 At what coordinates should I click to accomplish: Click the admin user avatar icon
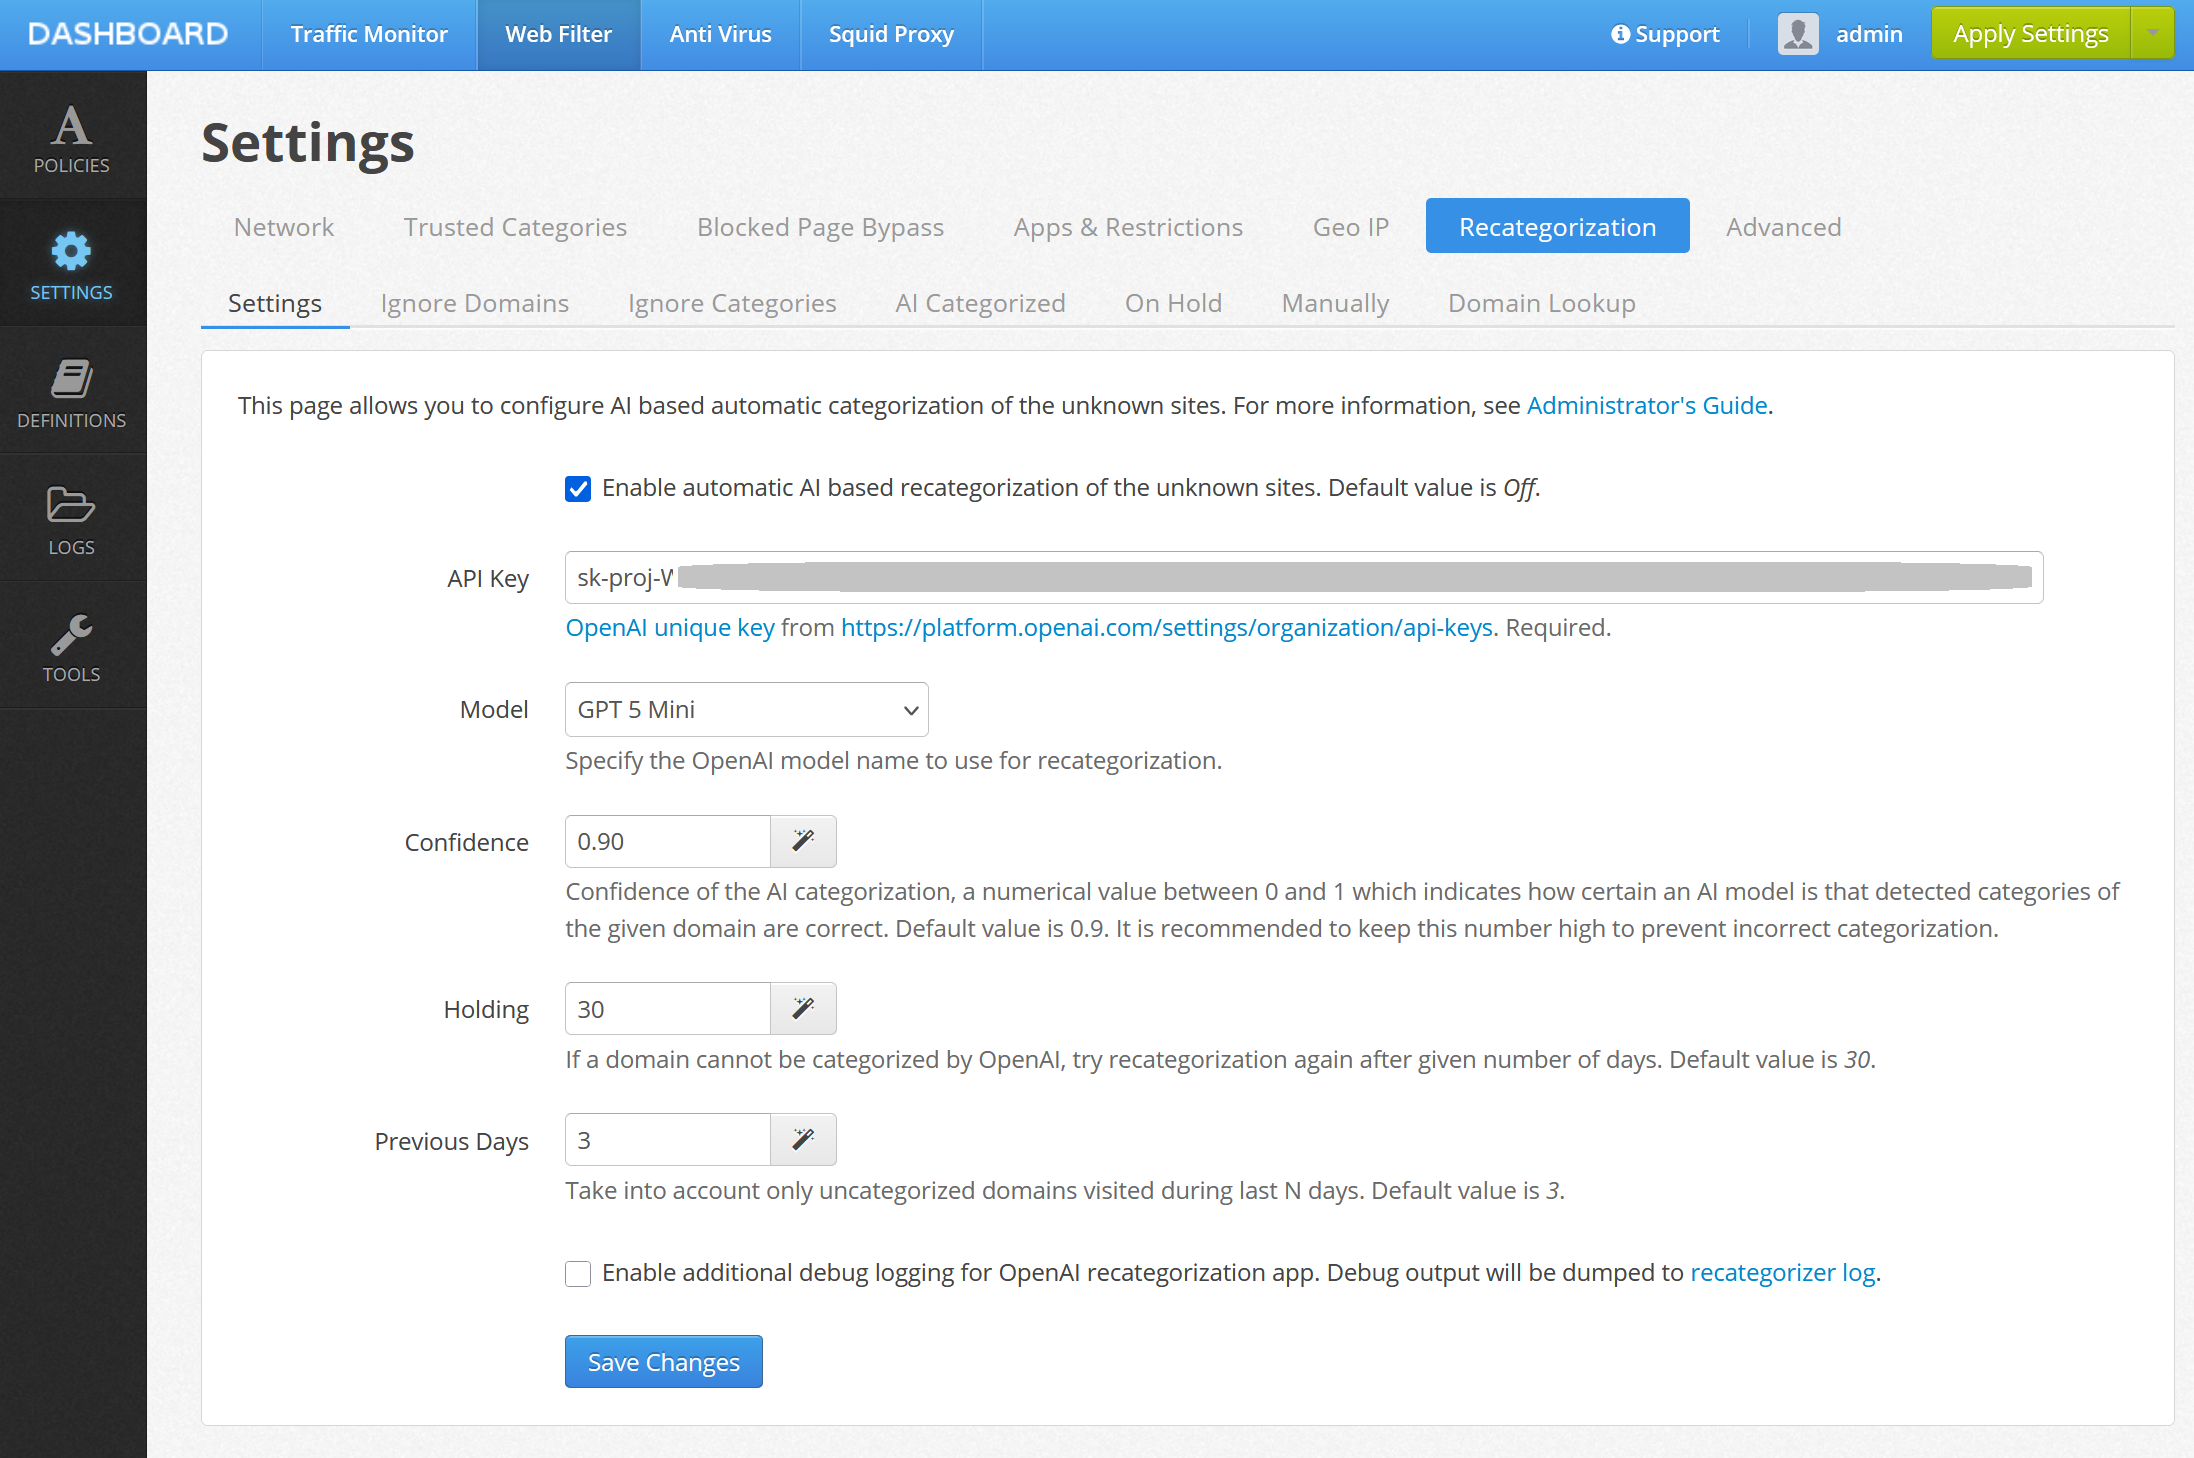point(1798,34)
